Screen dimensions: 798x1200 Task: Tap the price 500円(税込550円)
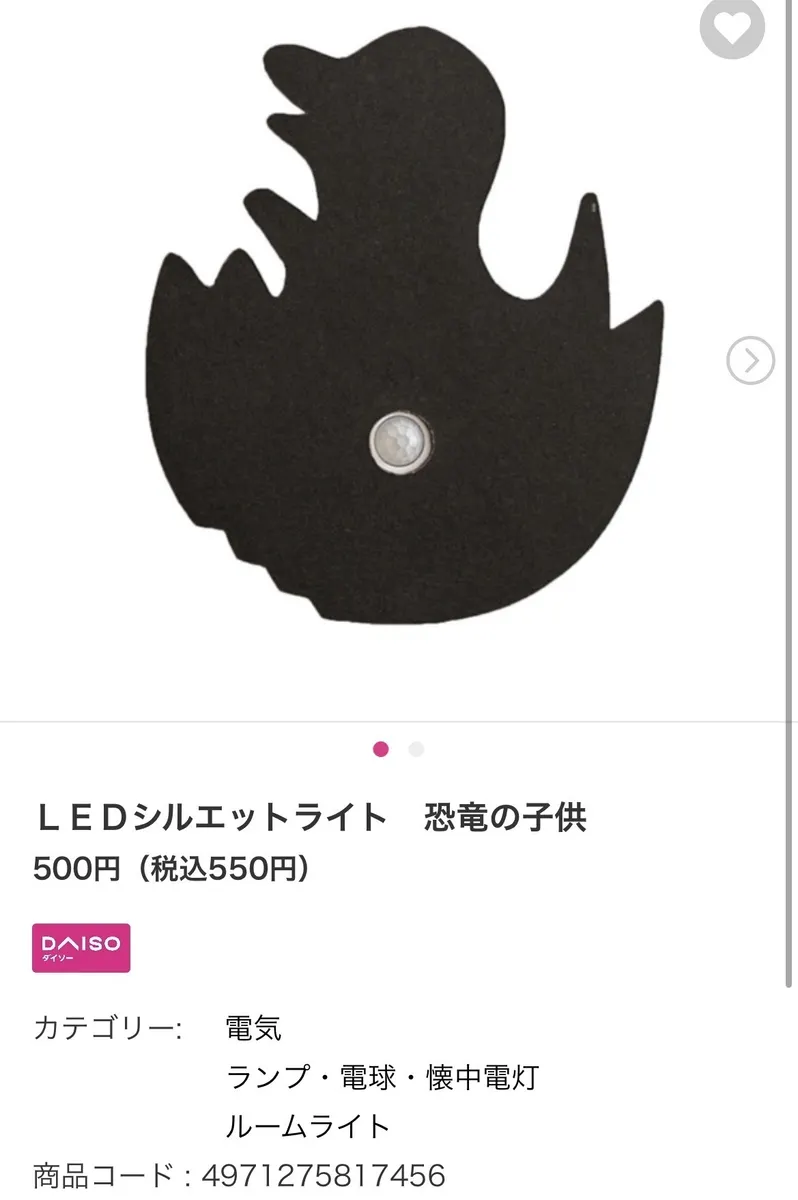pyautogui.click(x=172, y=868)
